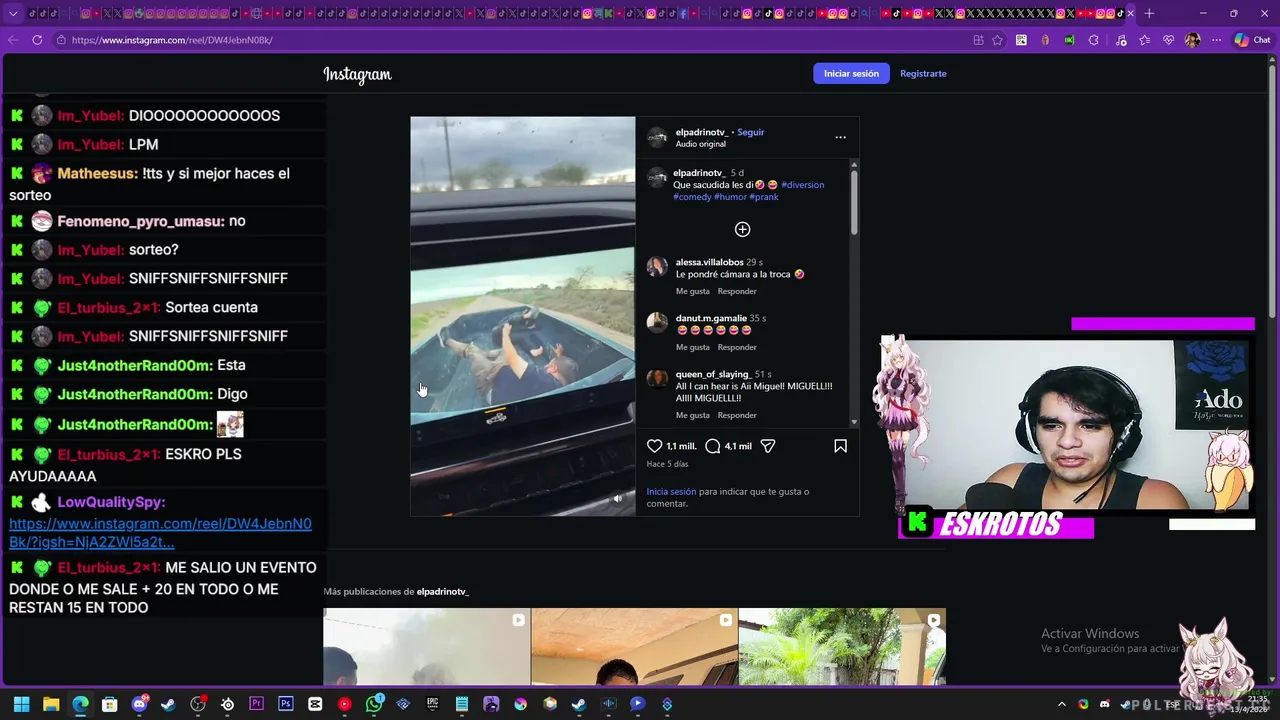Click the Instagram logo
The width and height of the screenshot is (1280, 720).
coord(357,74)
